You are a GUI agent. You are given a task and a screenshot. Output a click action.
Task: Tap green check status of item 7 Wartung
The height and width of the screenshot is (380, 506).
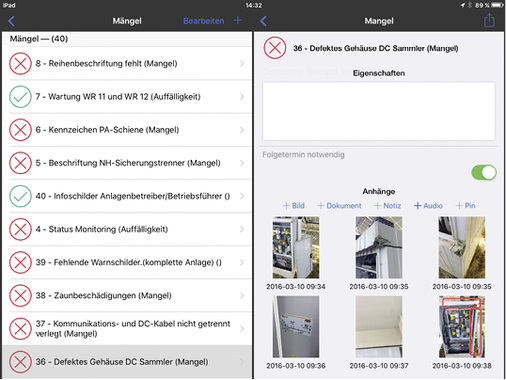click(20, 97)
